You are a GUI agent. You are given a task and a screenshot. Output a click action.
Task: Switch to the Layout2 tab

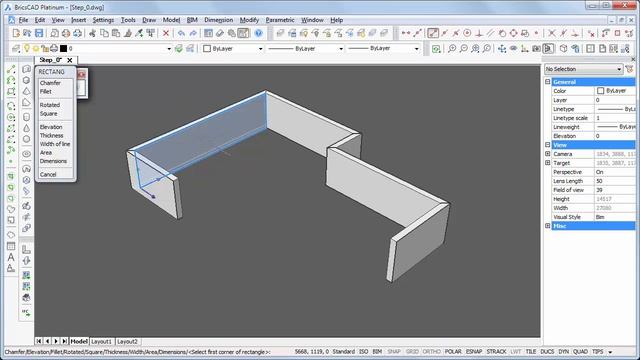point(127,341)
